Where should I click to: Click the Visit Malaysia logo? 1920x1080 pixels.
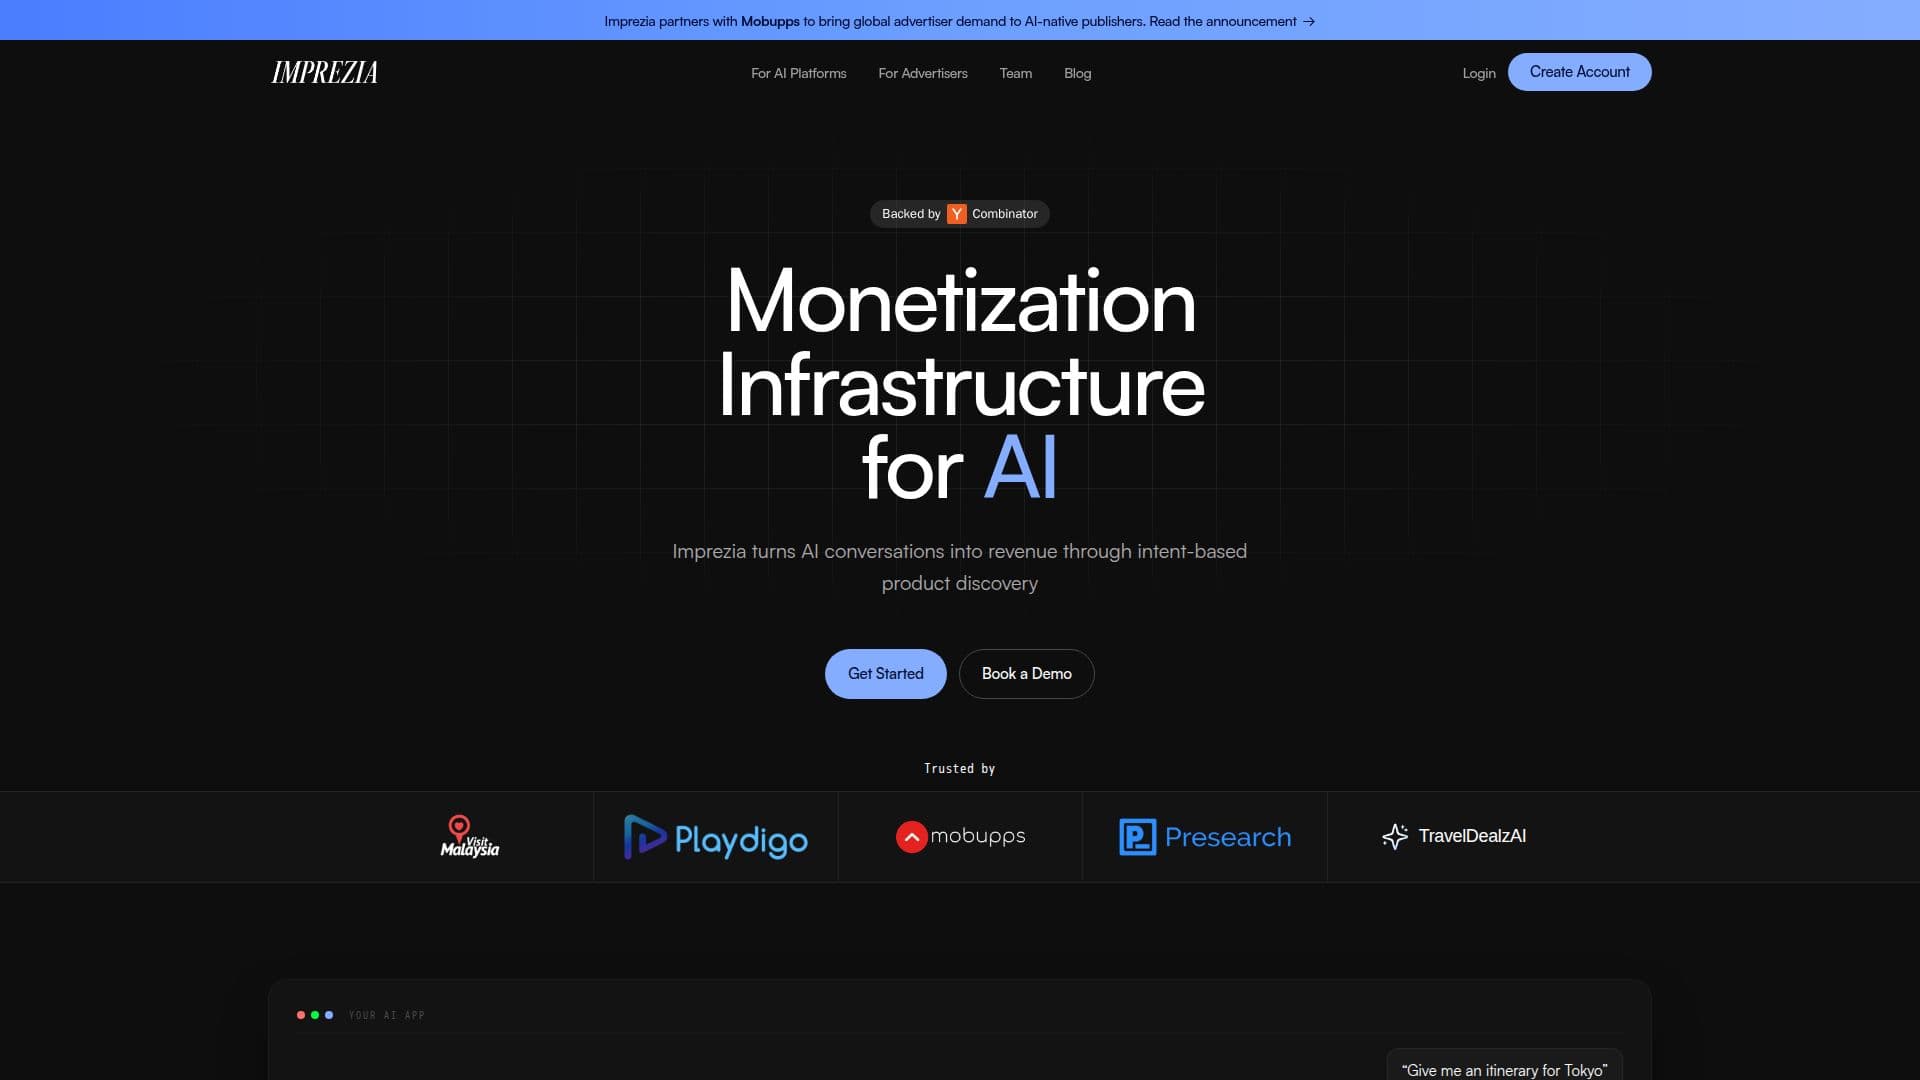point(469,836)
